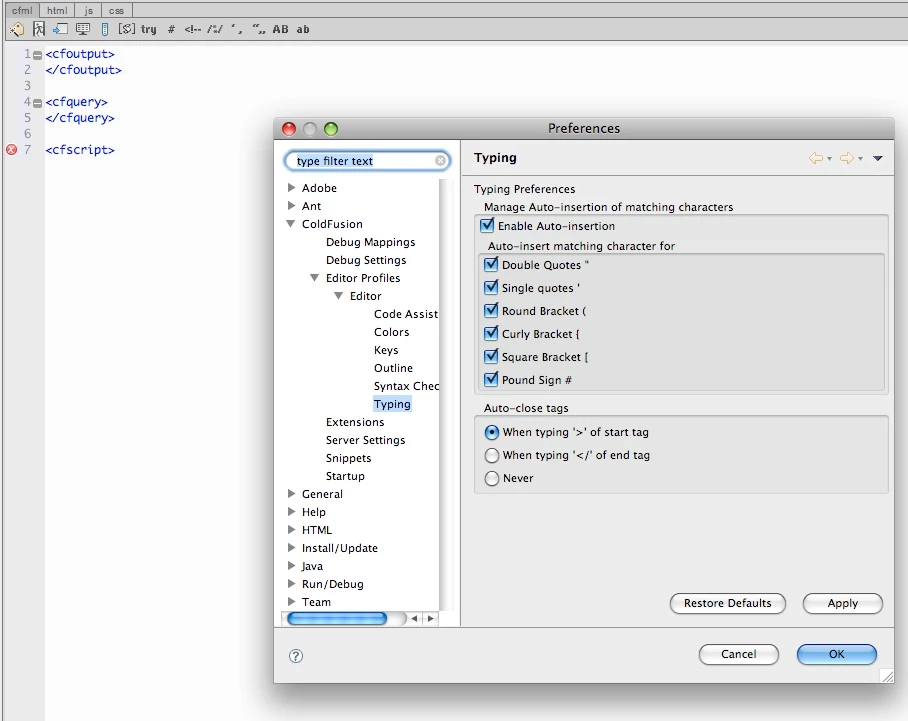This screenshot has width=908, height=721.
Task: Toggle the Round Bracket checkbox
Action: tap(491, 310)
